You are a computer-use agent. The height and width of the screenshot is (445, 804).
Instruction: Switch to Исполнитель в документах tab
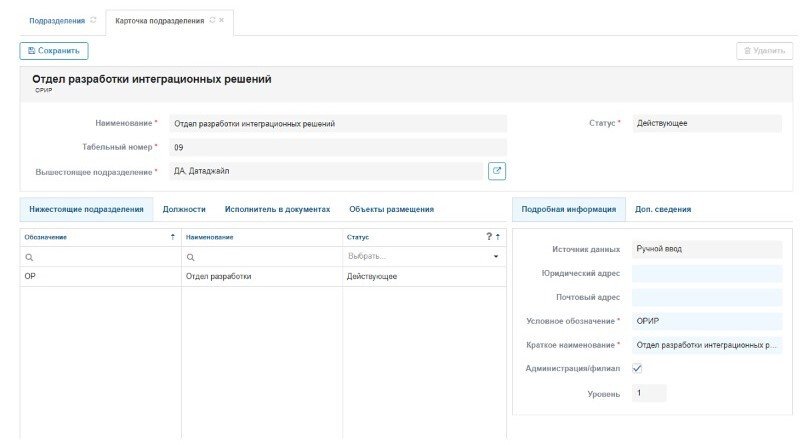click(x=277, y=209)
